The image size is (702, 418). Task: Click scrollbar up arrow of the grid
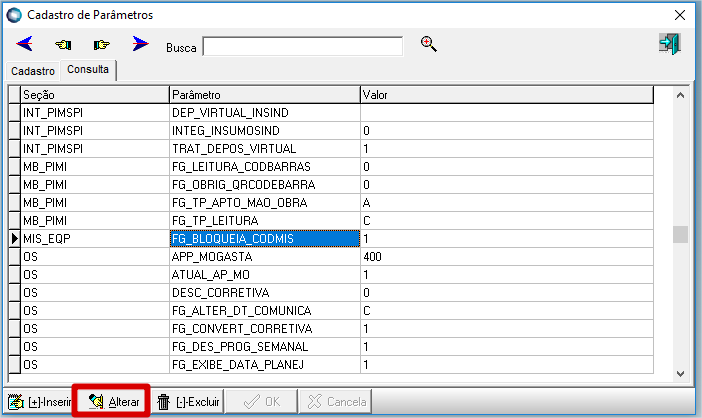coord(681,95)
